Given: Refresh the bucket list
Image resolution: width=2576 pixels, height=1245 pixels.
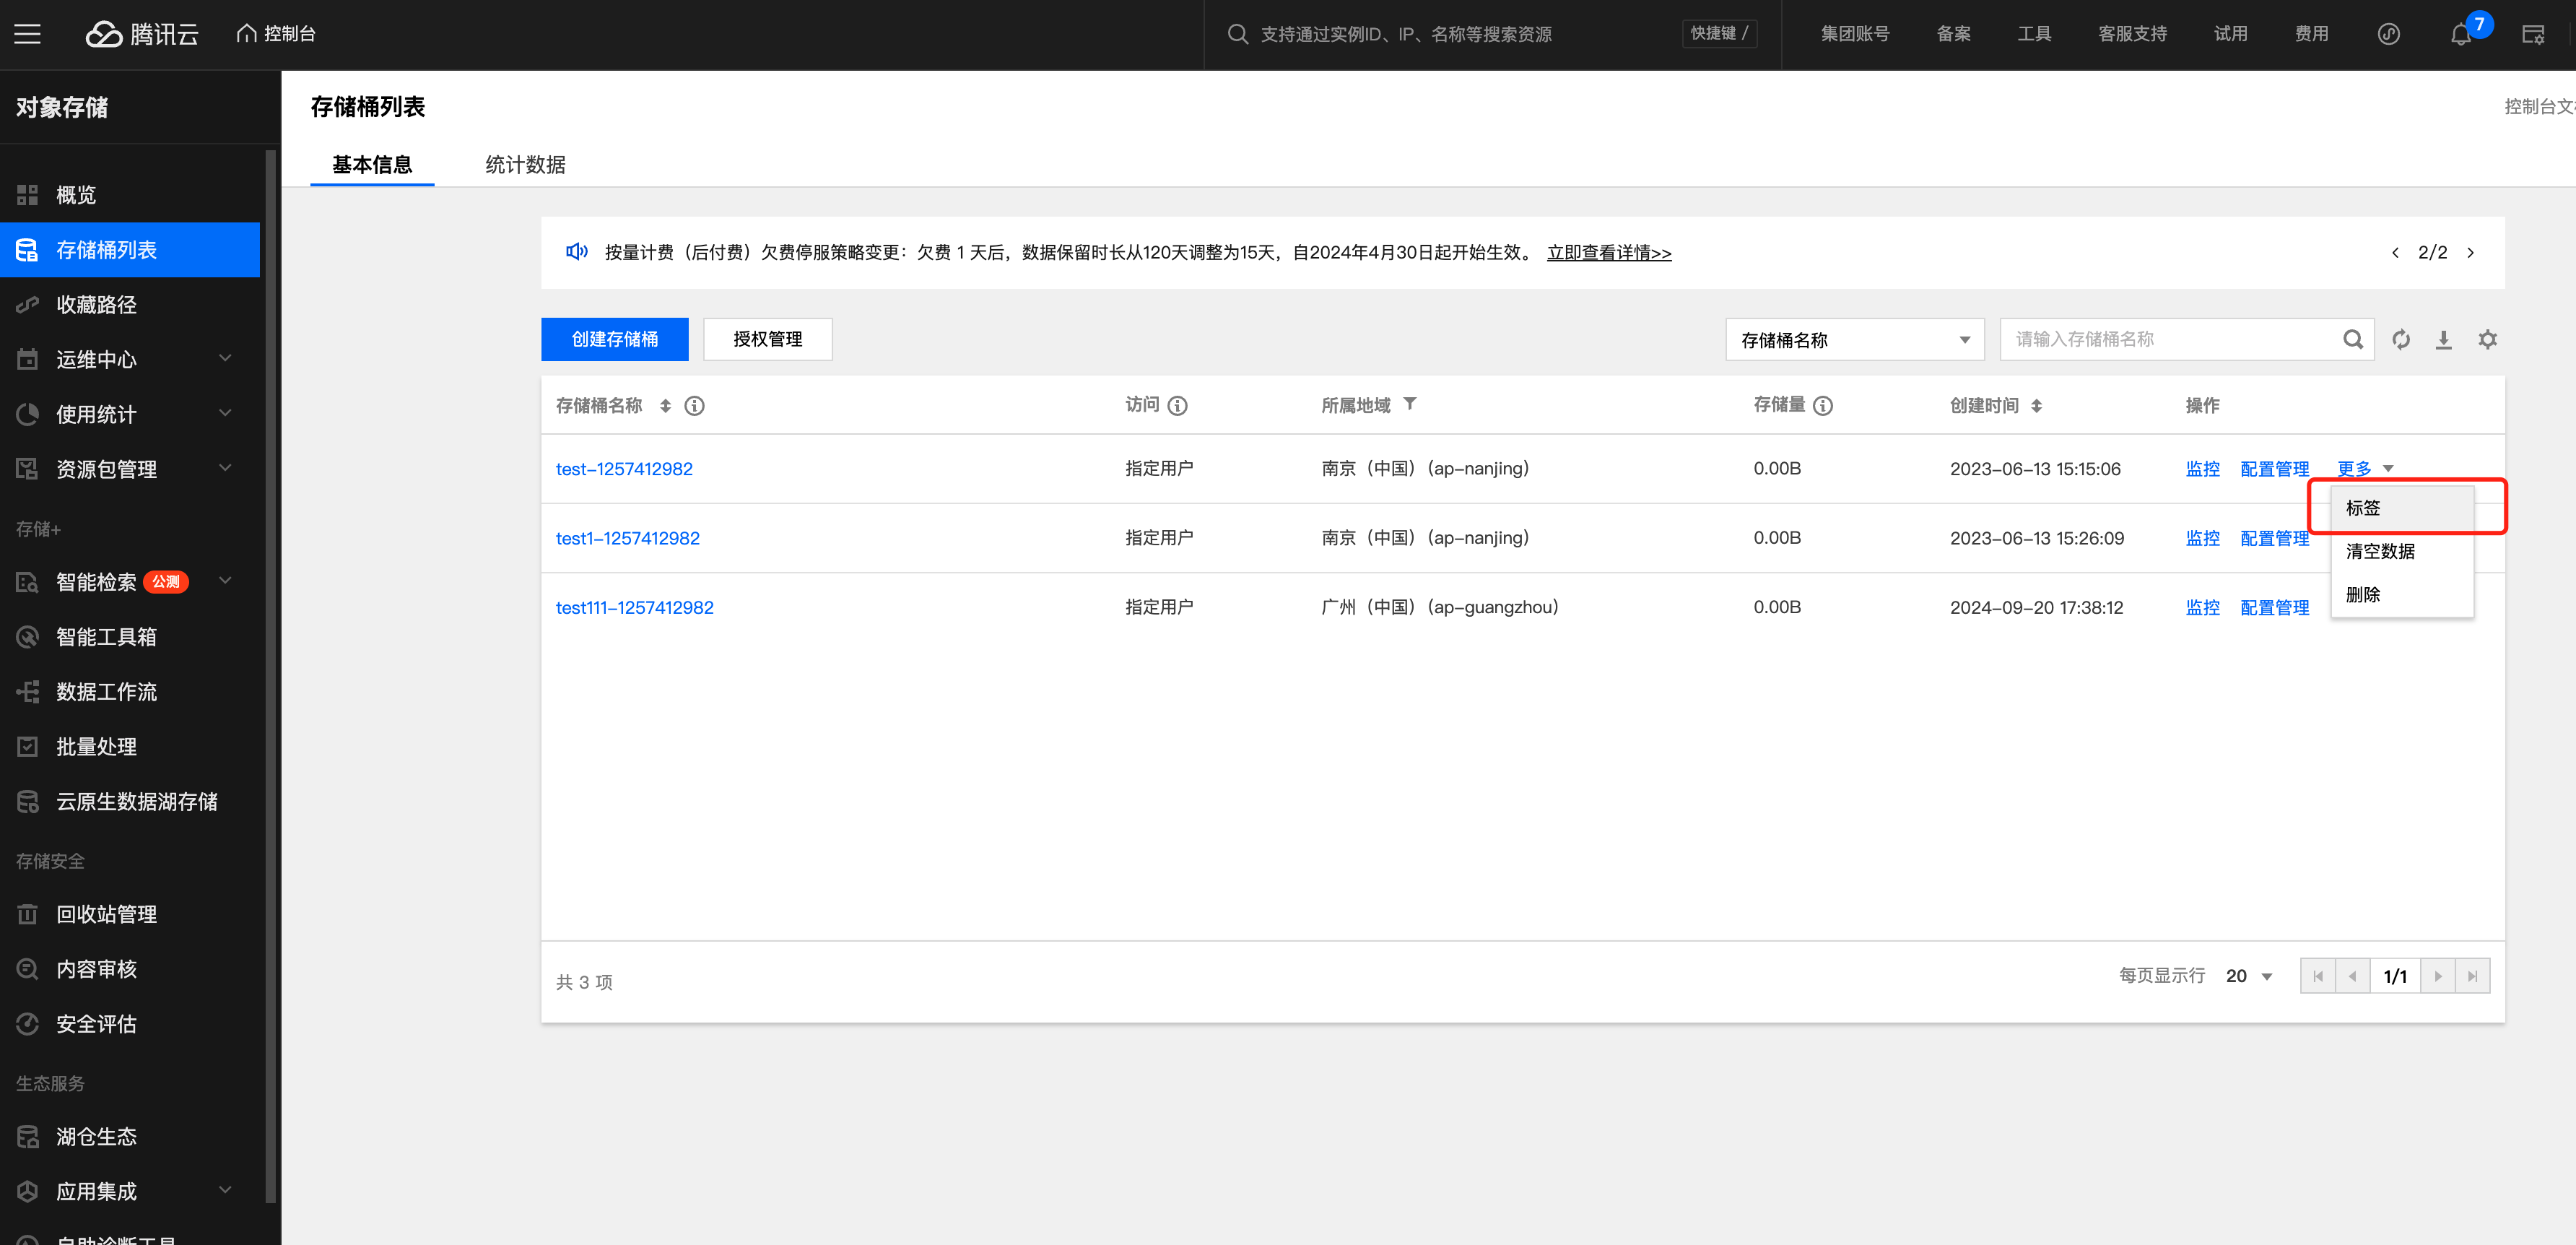Looking at the screenshot, I should coord(2401,340).
